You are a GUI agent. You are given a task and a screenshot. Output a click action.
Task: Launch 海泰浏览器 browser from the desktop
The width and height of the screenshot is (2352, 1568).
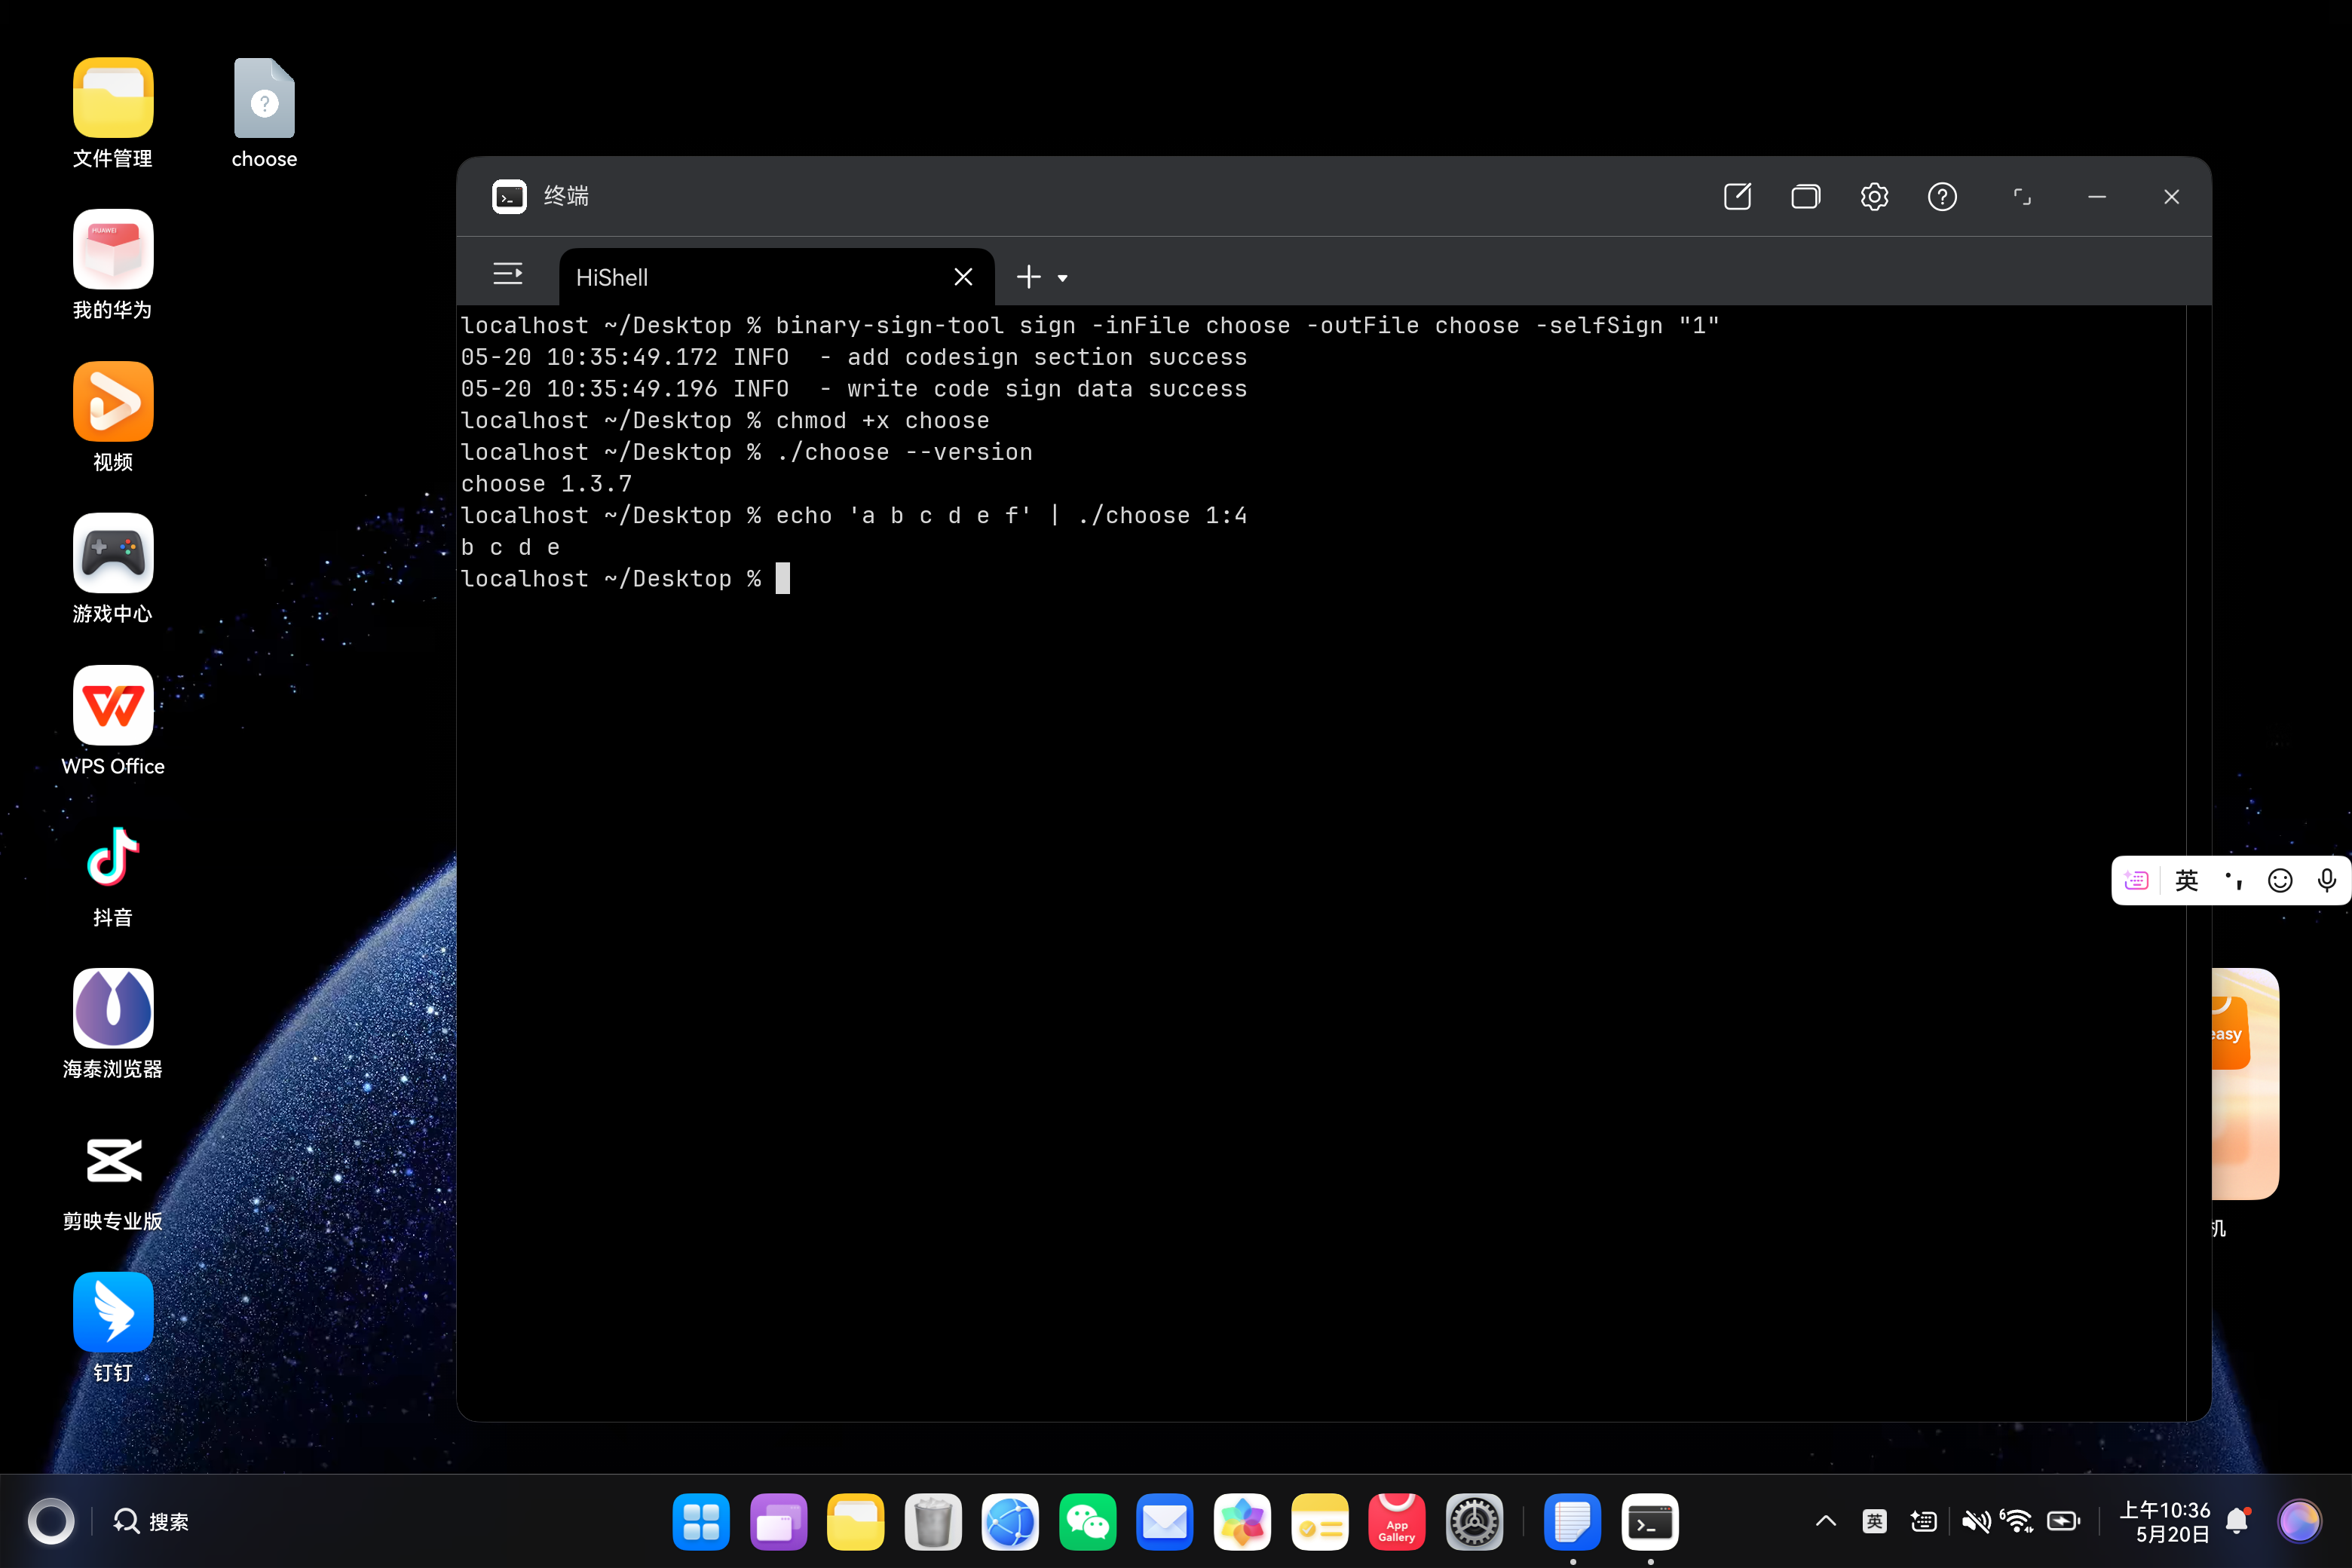(x=113, y=1008)
